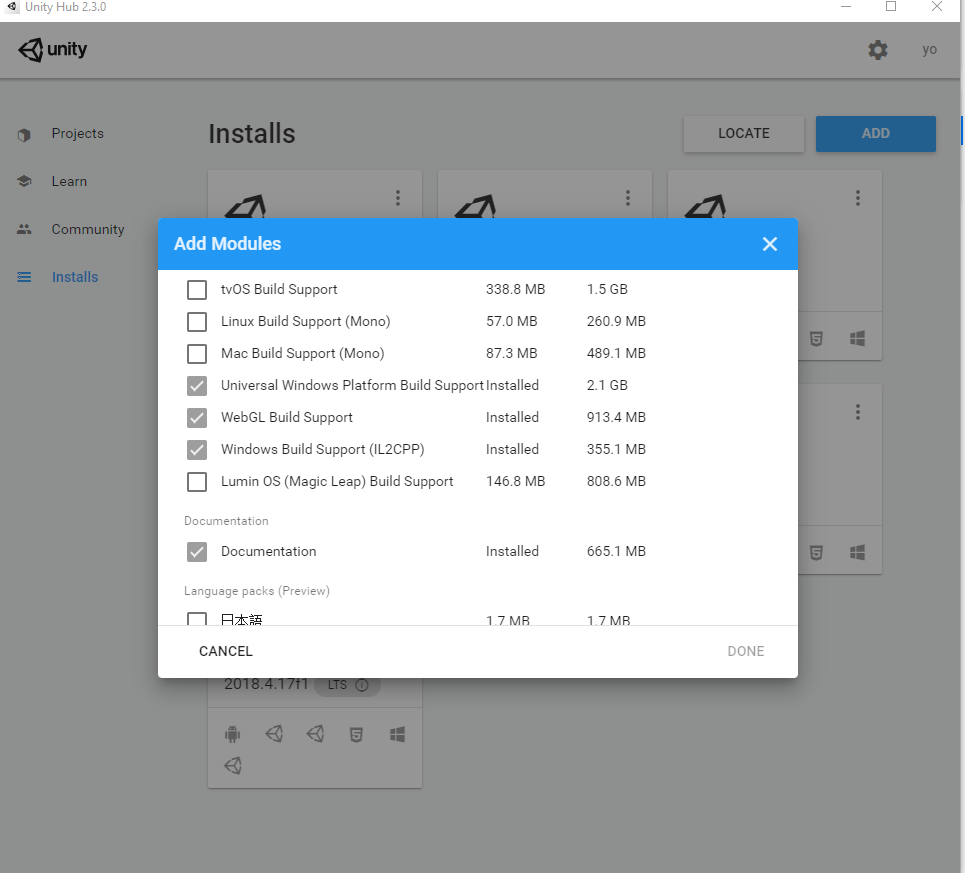This screenshot has height=873, width=965.
Task: Open second install card's three-dot menu
Action: 628,198
